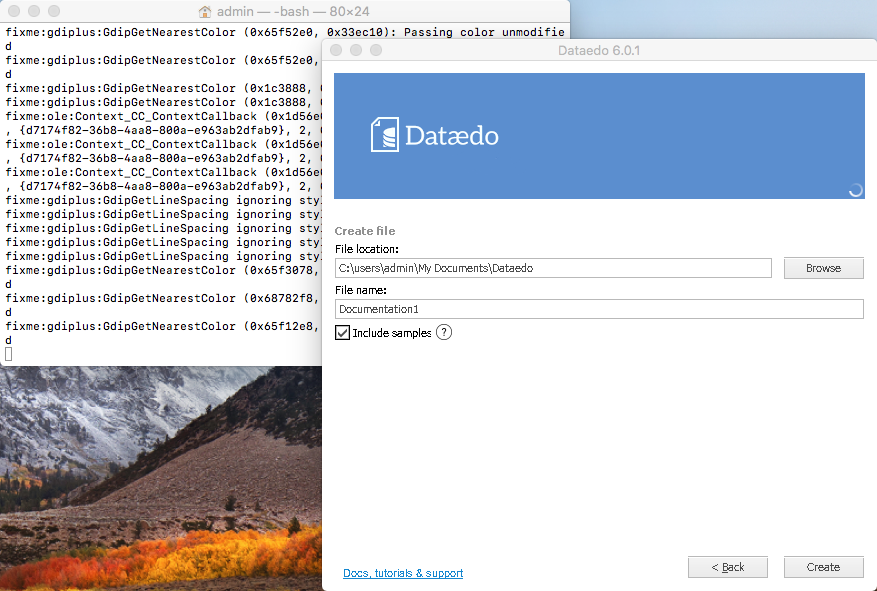Re-enable the Include samples checkbox

point(341,332)
